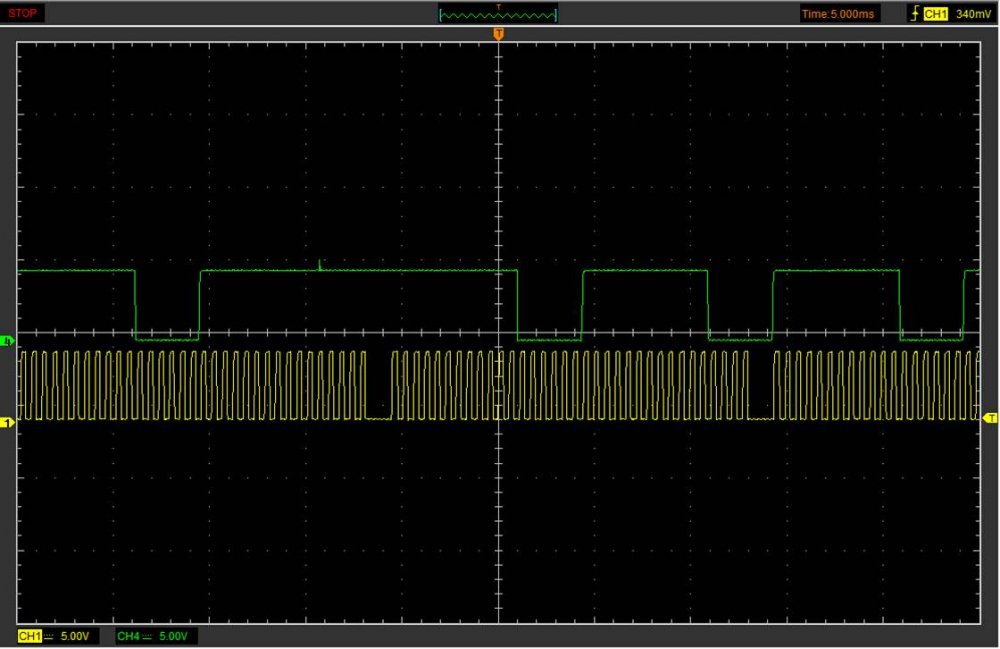Click the orange trigger position marker above the grid
This screenshot has height=649, width=1000.
pos(498,34)
